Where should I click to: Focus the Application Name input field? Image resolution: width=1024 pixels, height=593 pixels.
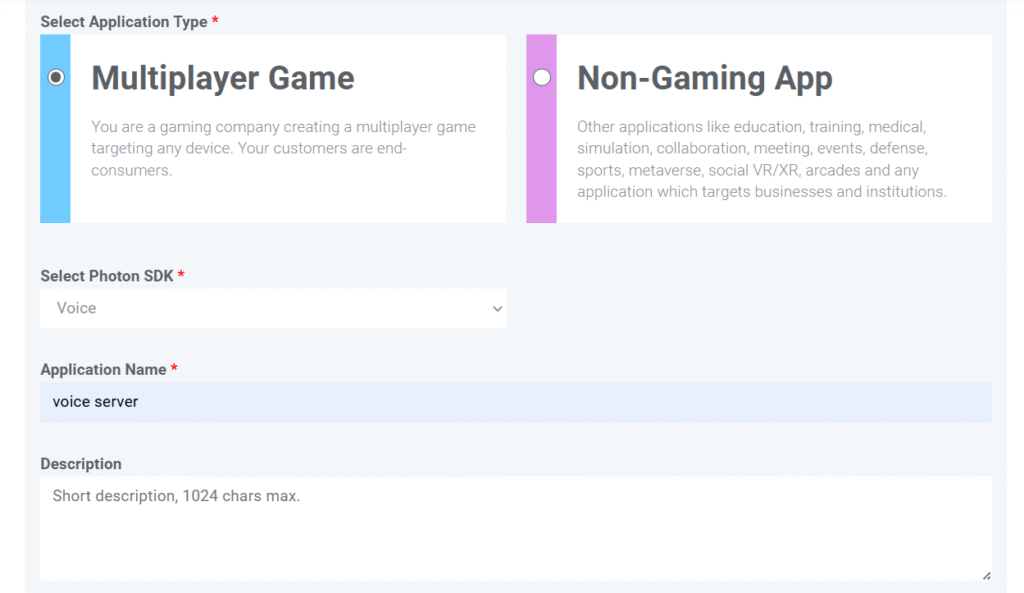click(x=515, y=402)
